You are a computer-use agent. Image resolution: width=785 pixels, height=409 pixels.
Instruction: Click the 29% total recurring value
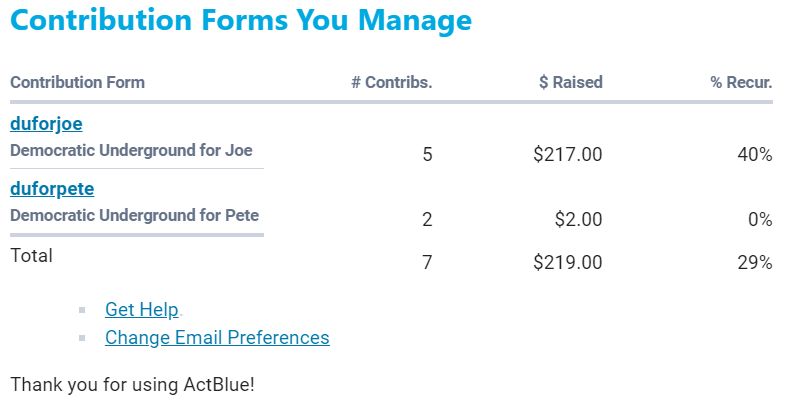(x=755, y=263)
